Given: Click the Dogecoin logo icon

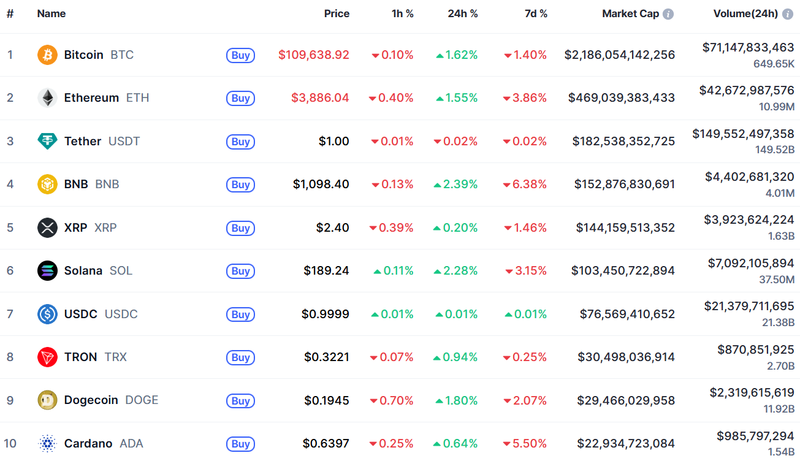Looking at the screenshot, I should pyautogui.click(x=47, y=400).
